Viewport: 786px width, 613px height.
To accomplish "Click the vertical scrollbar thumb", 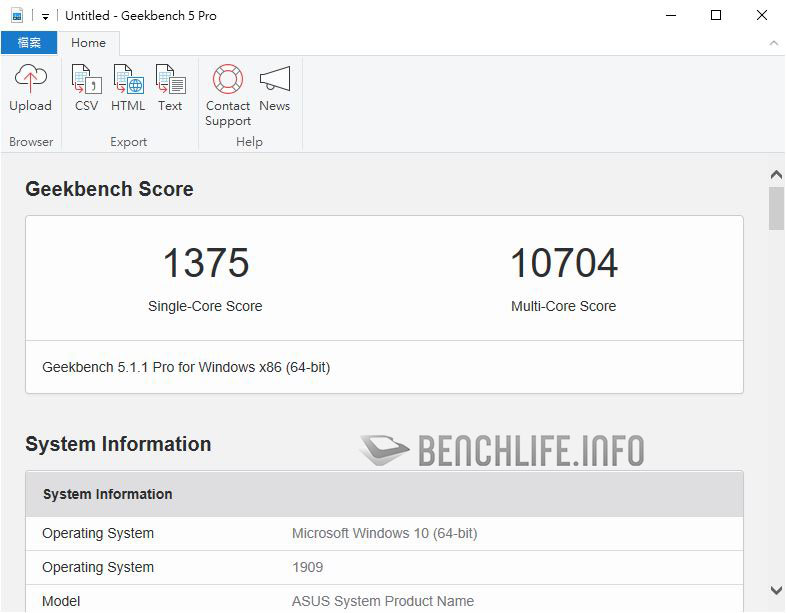I will point(776,209).
